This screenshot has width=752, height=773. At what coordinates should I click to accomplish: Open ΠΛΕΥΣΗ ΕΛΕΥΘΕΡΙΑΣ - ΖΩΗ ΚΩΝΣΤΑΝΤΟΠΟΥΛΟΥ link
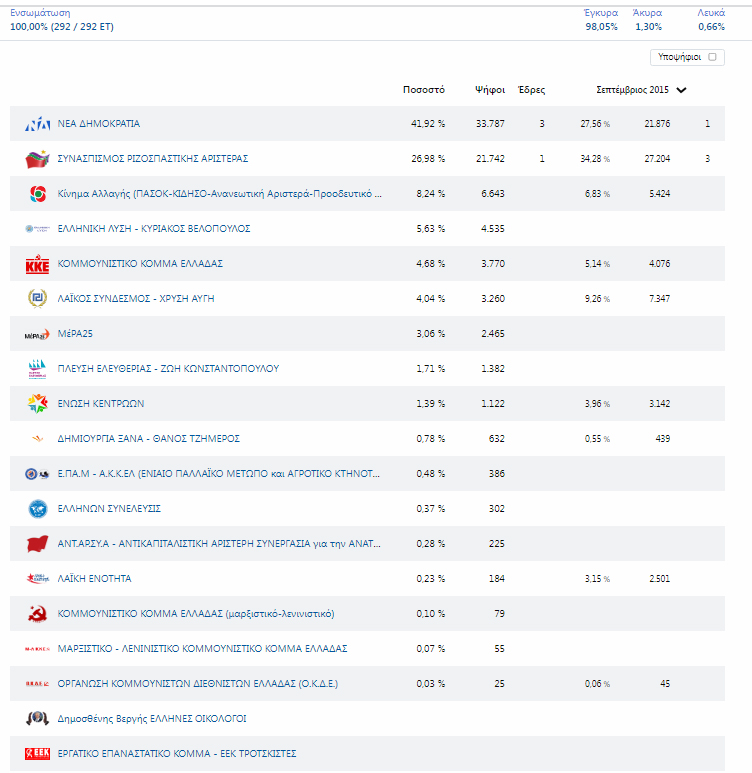[x=168, y=369]
